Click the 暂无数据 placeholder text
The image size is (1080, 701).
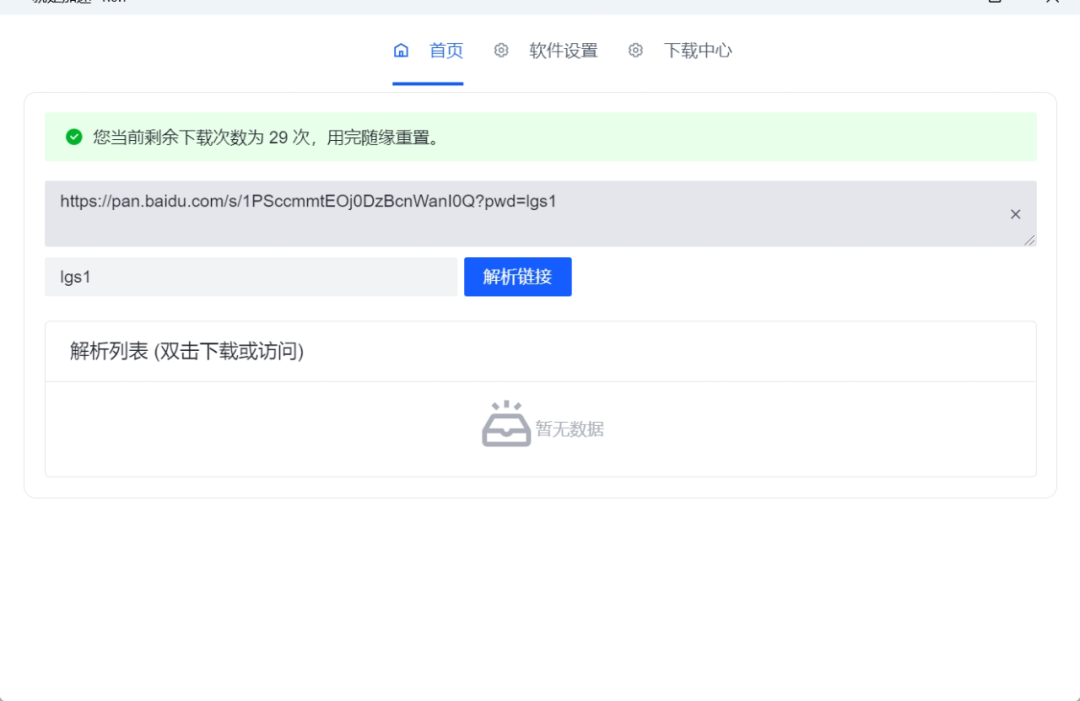570,430
